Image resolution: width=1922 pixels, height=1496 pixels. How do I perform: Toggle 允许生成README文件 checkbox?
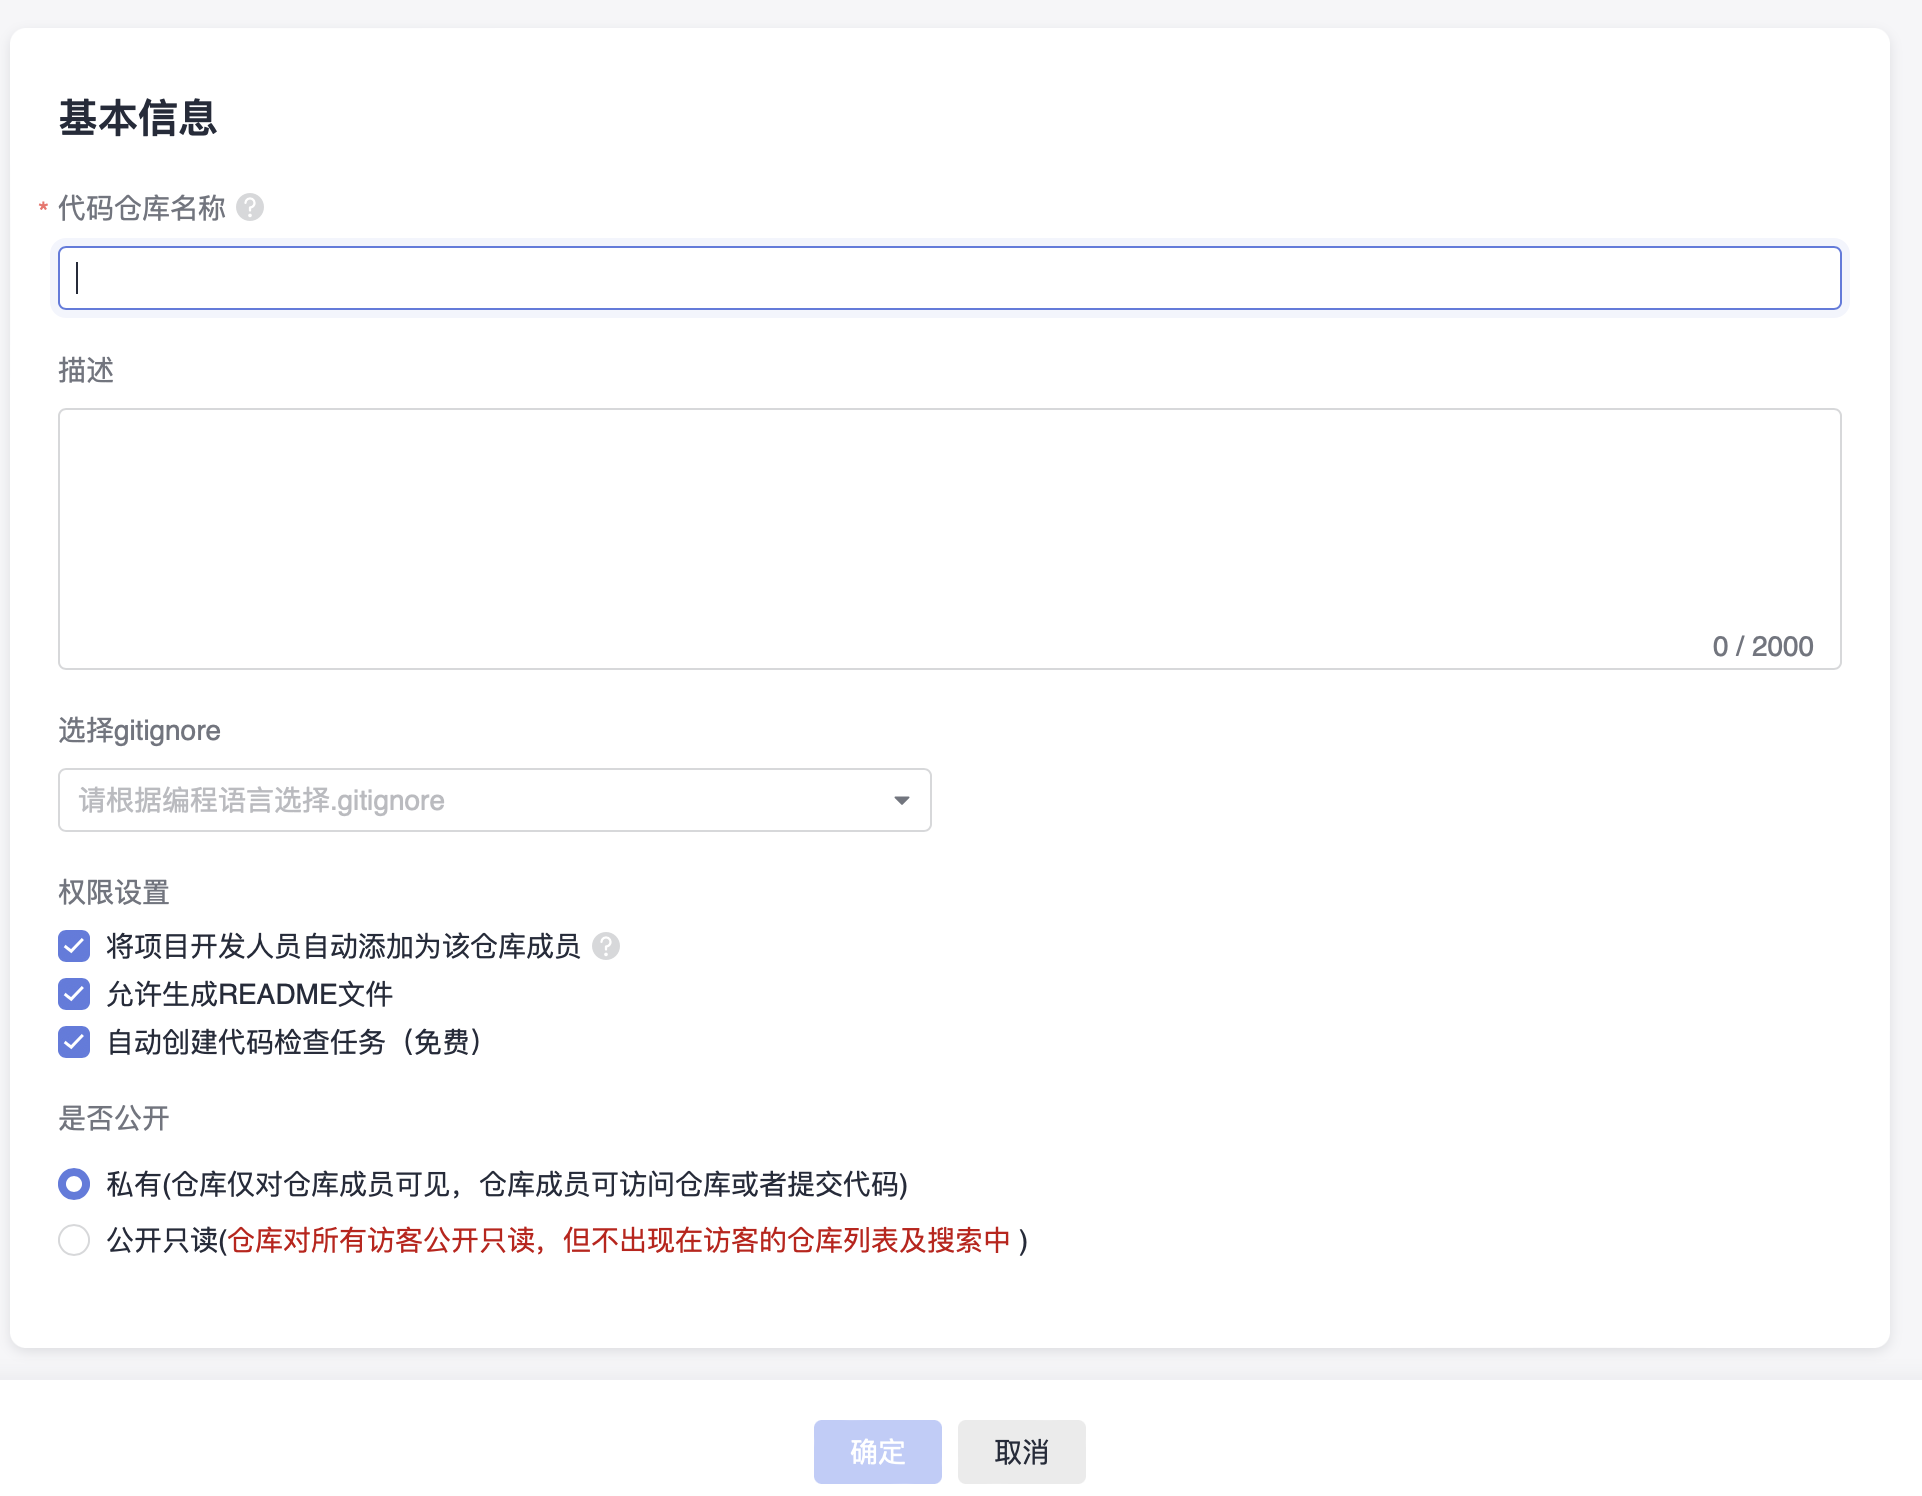pyautogui.click(x=74, y=994)
